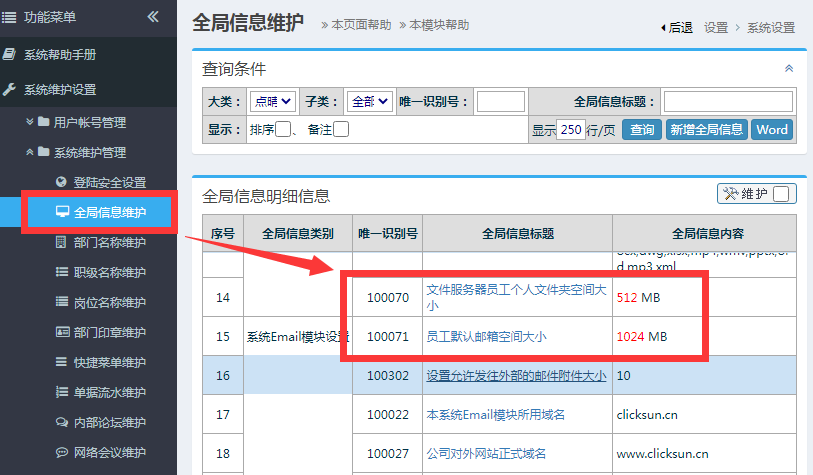Click the 系统设置 breadcrumb link
Viewport: 813px width, 475px height.
(x=771, y=27)
